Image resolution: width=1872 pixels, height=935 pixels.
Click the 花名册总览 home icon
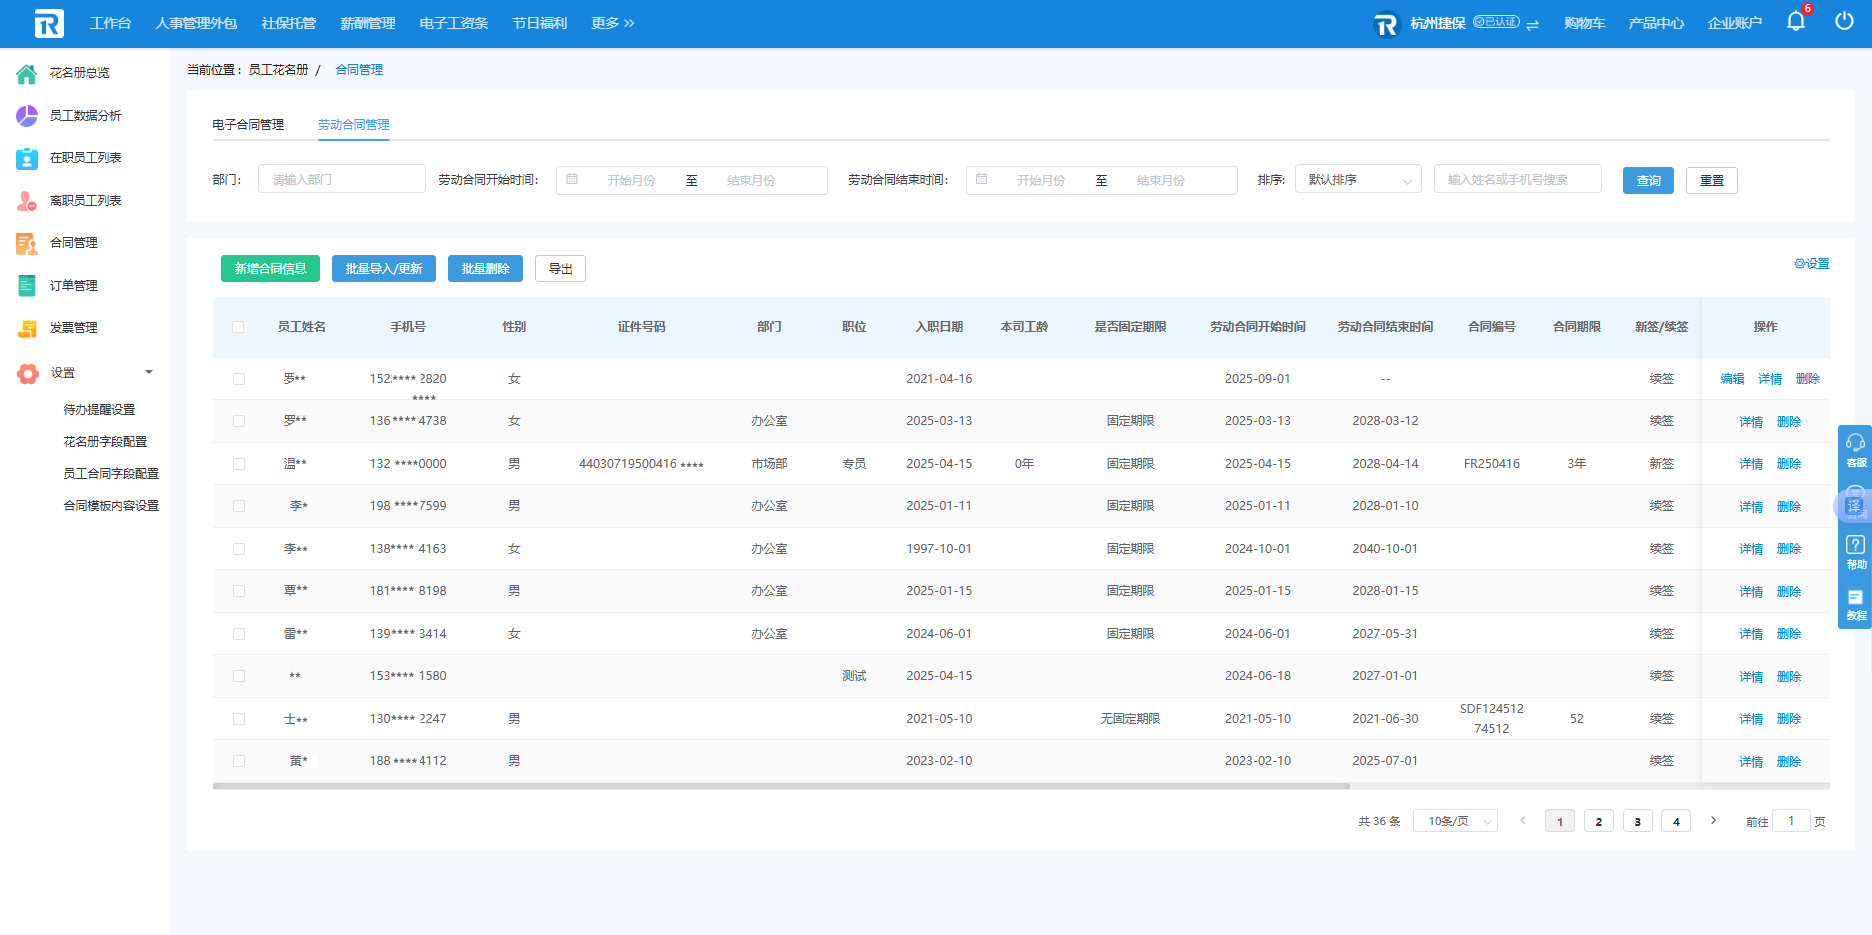[27, 73]
